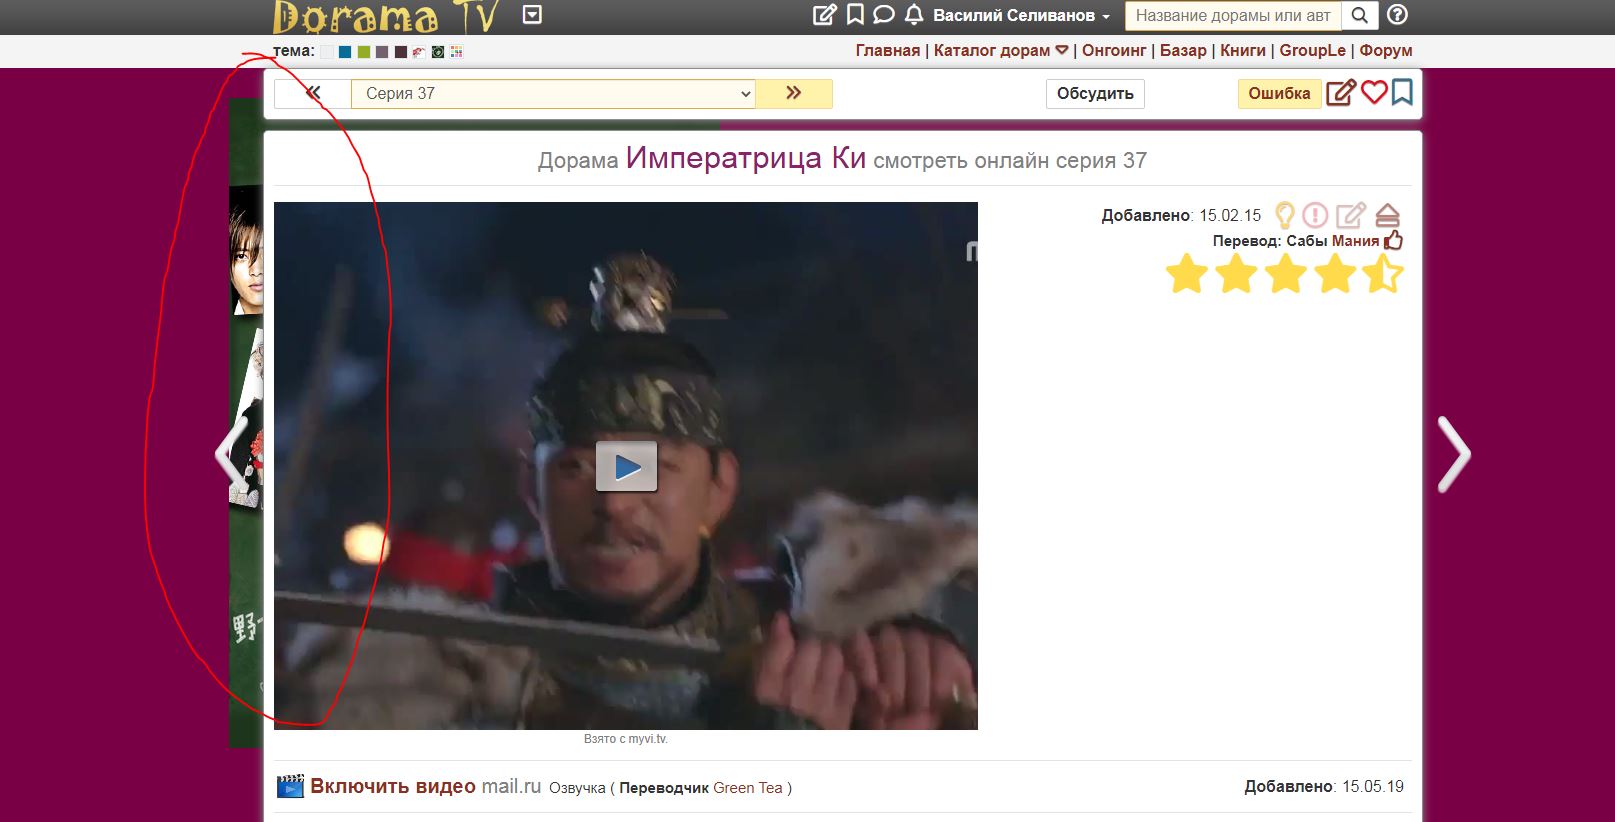Click the exclamation warning icon
1615x822 pixels.
pyautogui.click(x=1315, y=215)
